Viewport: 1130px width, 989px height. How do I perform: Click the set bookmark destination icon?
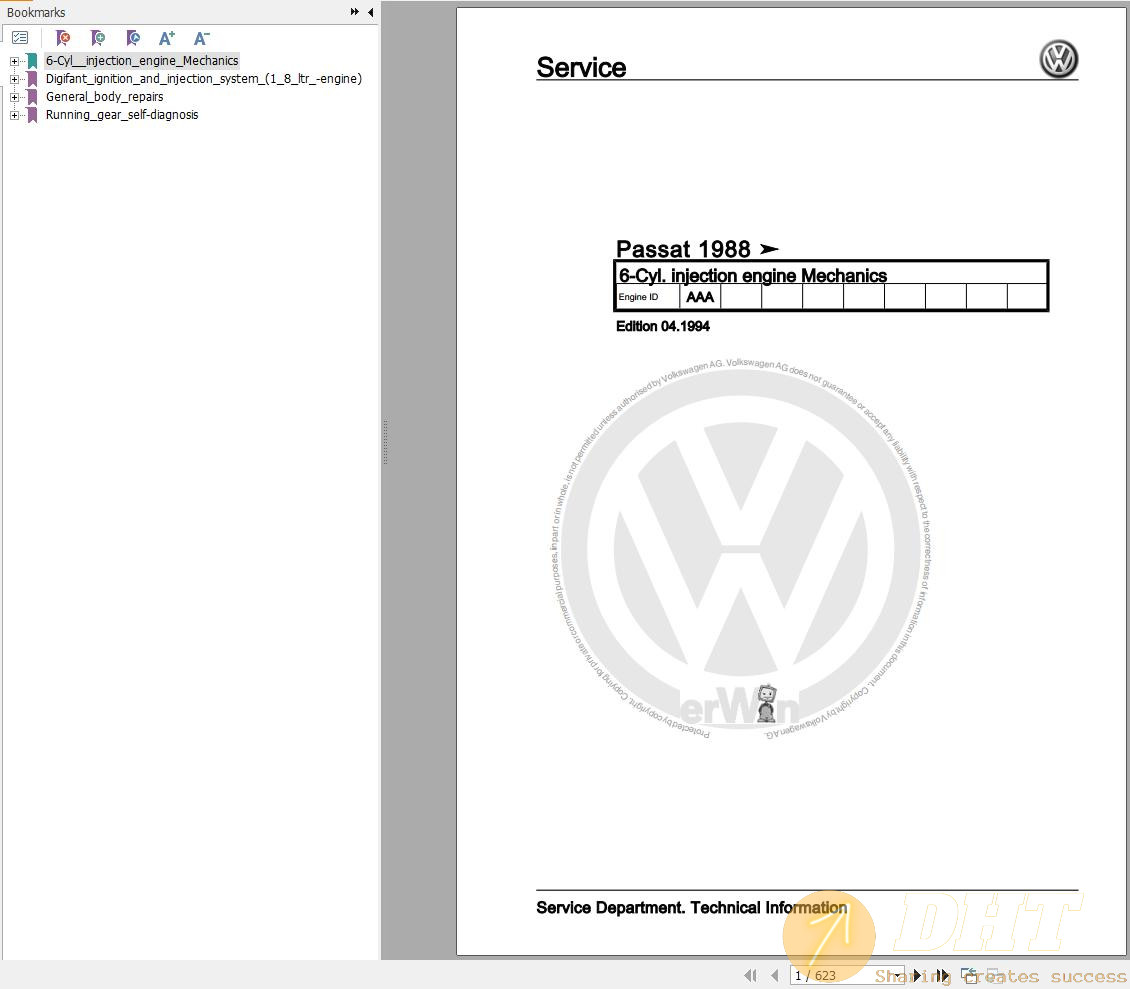point(133,37)
